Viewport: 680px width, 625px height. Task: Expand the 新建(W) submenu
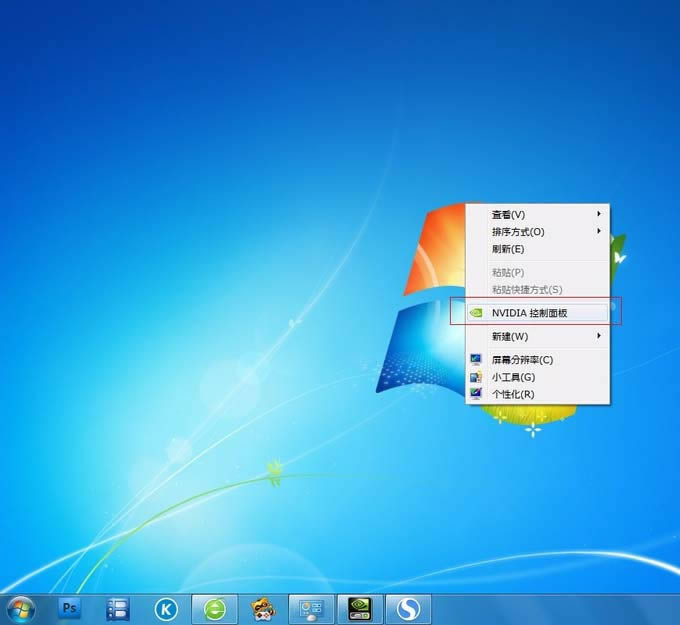point(537,336)
